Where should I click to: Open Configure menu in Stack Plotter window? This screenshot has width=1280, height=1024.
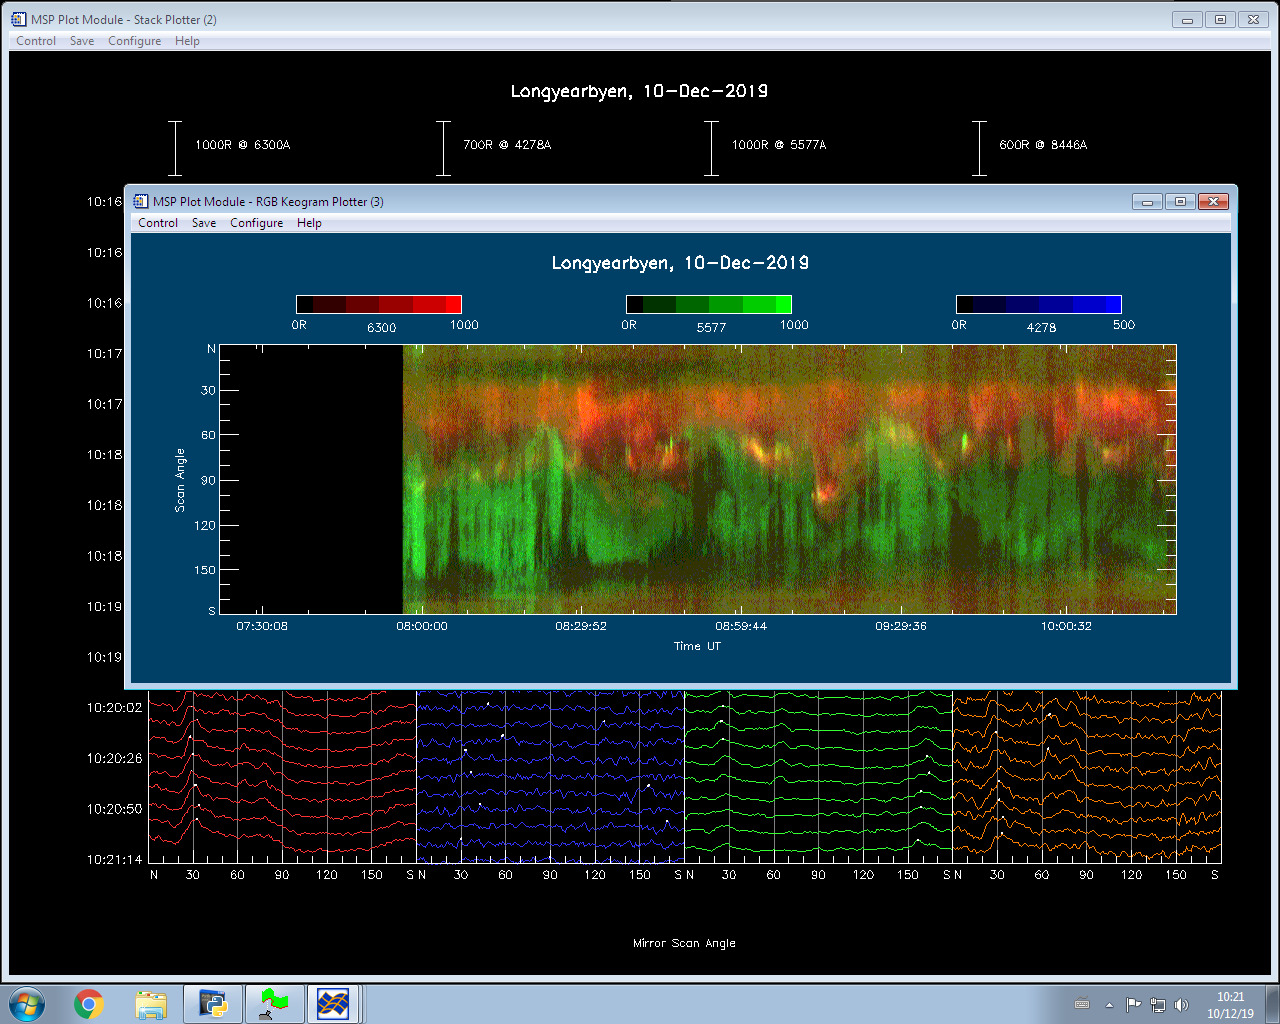click(x=134, y=41)
